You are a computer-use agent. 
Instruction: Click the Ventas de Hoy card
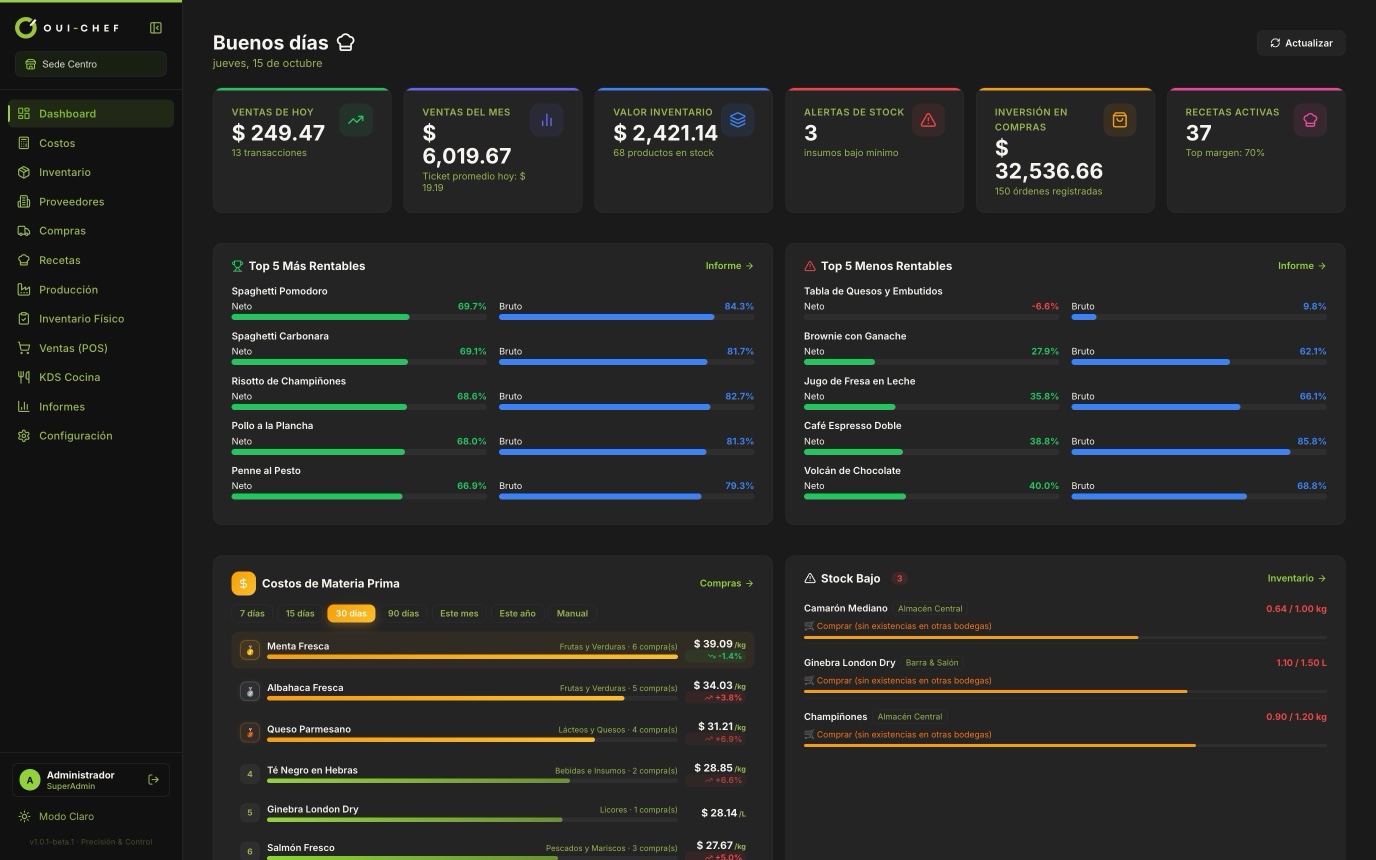pos(302,150)
